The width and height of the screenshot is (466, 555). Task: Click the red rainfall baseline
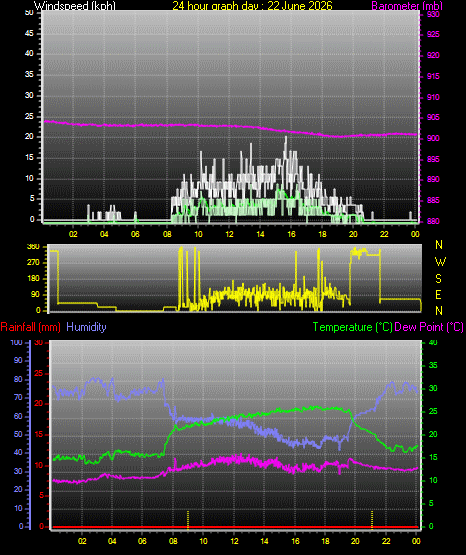235,527
